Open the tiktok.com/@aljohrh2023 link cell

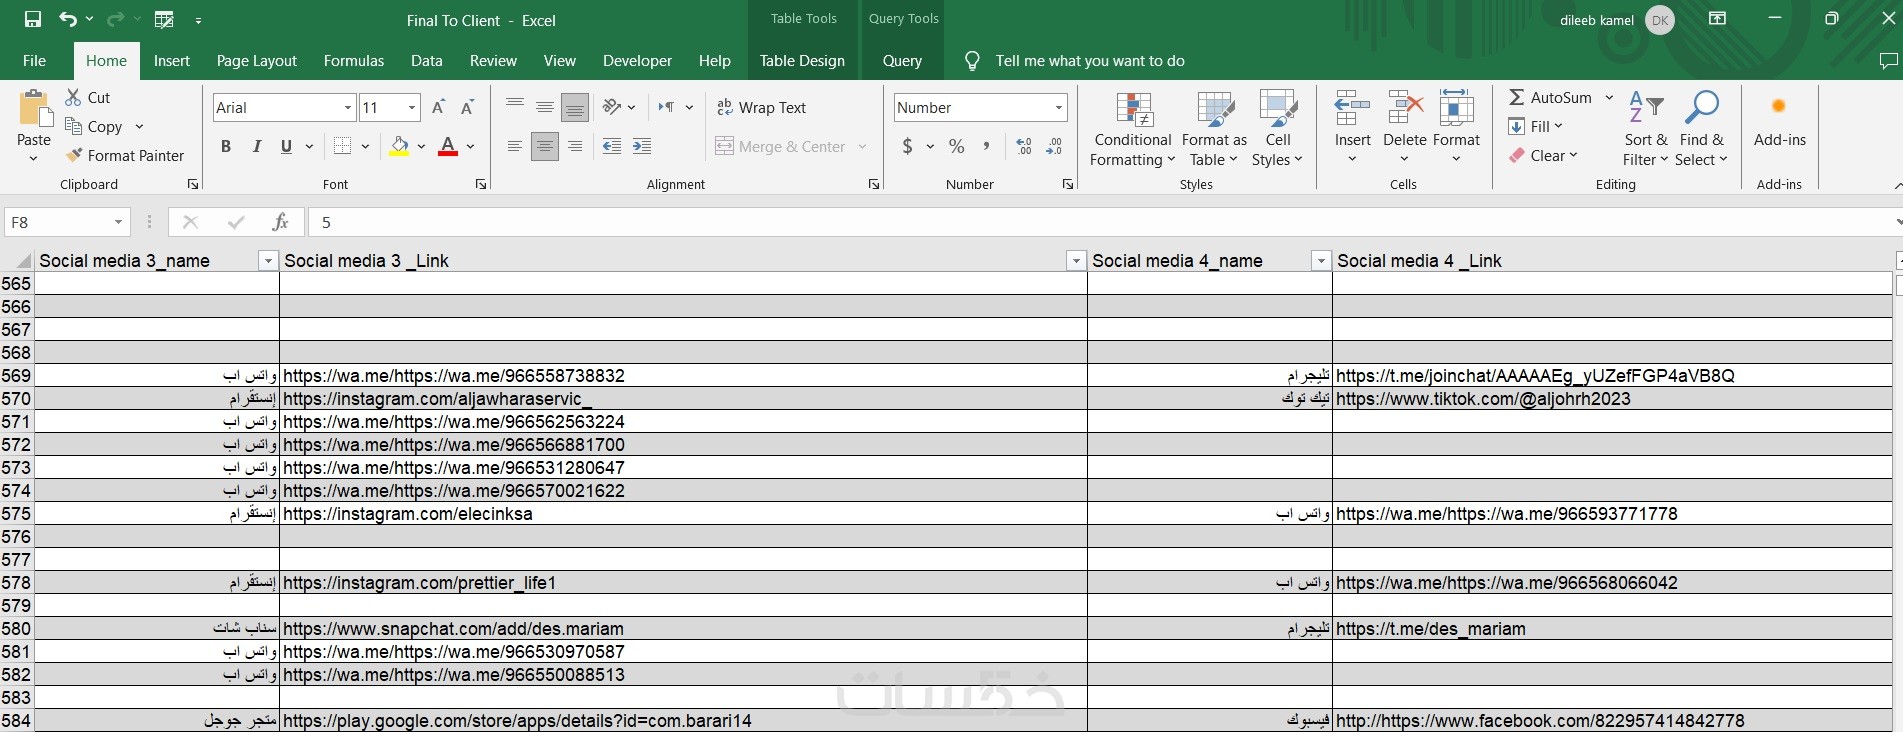point(1612,399)
